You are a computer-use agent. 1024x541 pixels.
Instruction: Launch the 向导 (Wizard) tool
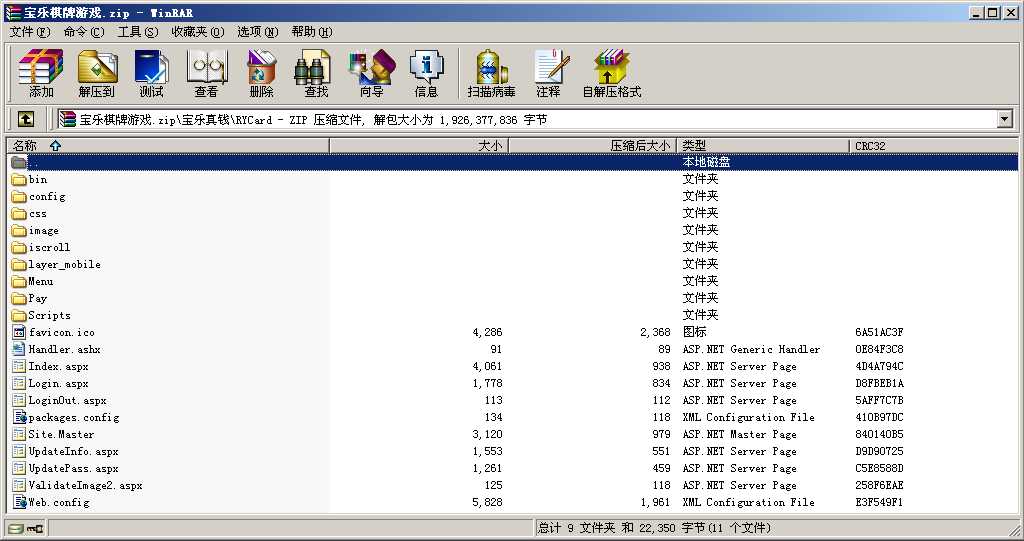tap(372, 73)
